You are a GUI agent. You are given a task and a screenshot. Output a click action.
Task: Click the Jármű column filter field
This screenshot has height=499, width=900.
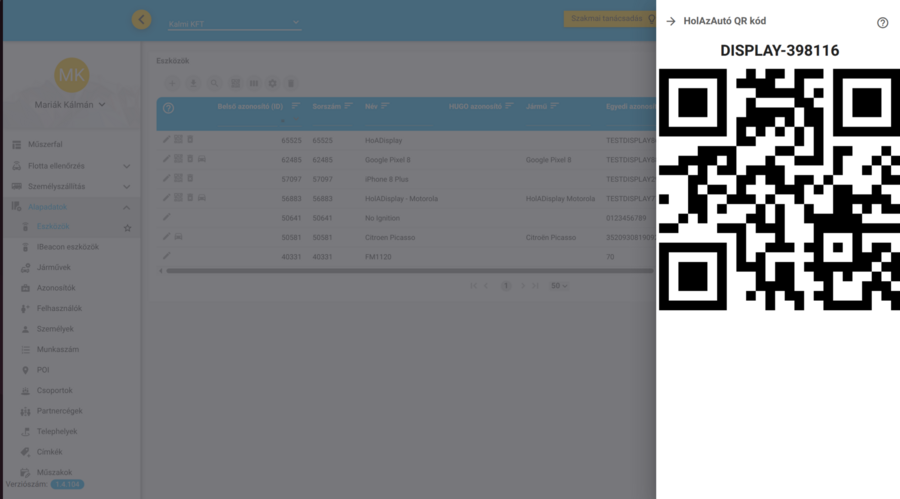(x=557, y=121)
